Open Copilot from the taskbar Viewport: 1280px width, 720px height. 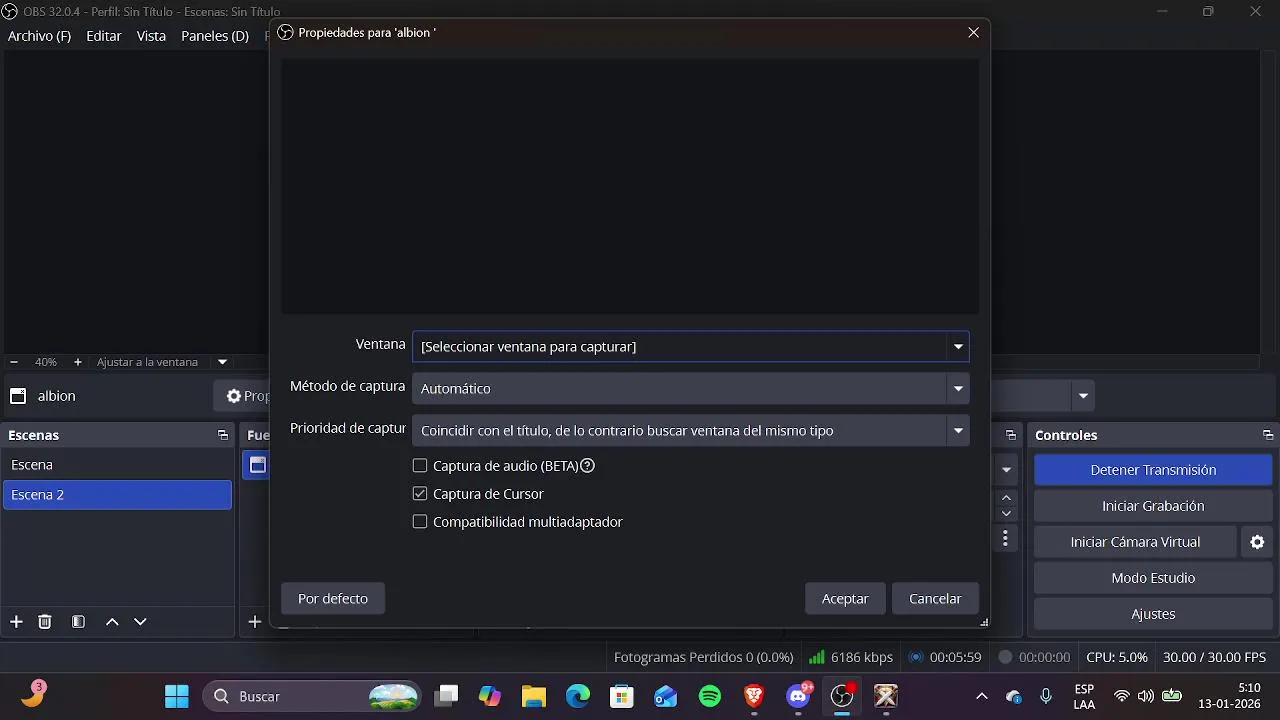pyautogui.click(x=490, y=696)
